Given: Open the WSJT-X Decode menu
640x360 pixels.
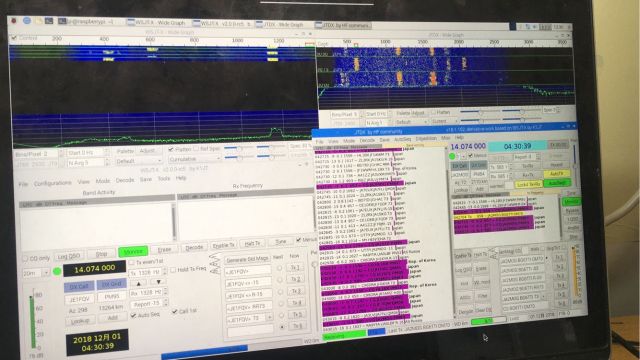Looking at the screenshot, I should pos(125,180).
